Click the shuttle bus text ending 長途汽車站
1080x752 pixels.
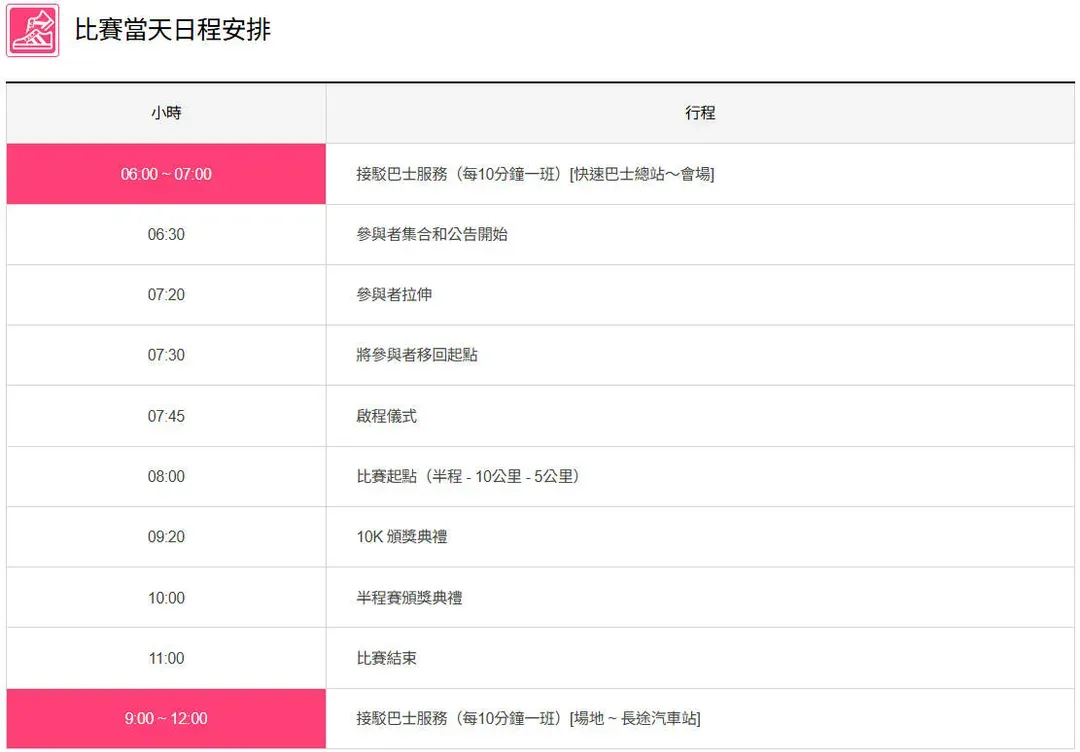tap(528, 718)
